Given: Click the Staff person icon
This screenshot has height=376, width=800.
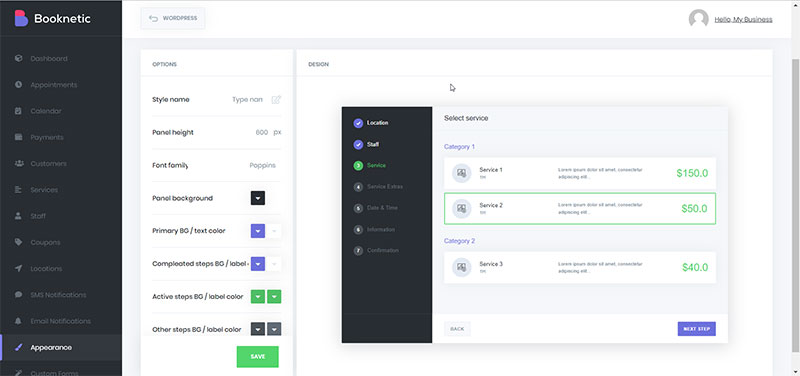Looking at the screenshot, I should point(19,216).
